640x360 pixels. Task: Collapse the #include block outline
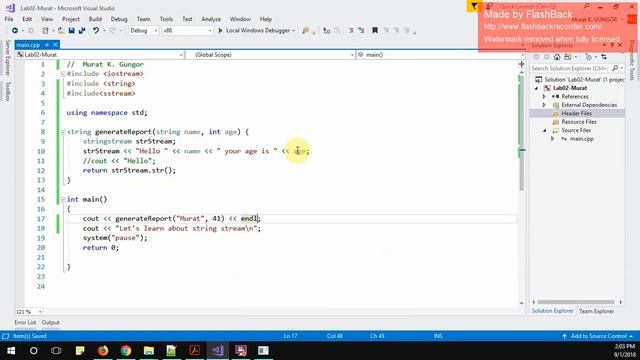(x=63, y=74)
